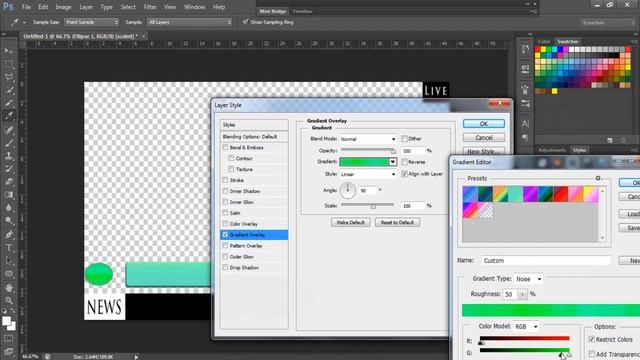Open the History panel icon

click(525, 49)
